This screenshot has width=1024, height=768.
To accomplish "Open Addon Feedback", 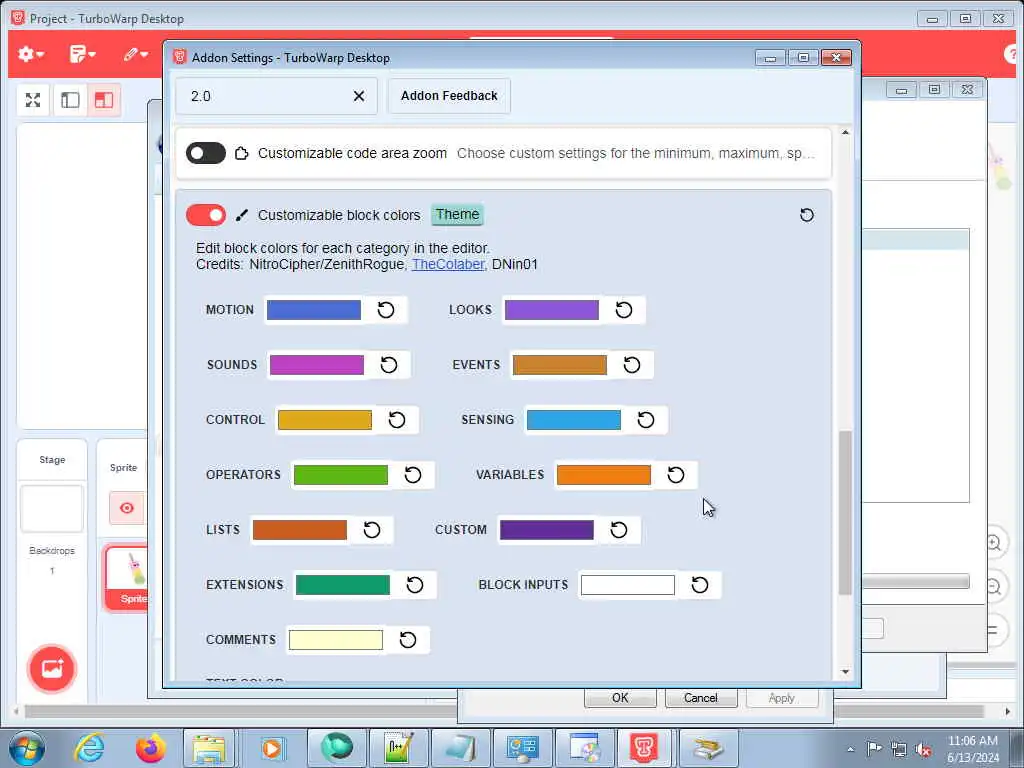I will 449,96.
